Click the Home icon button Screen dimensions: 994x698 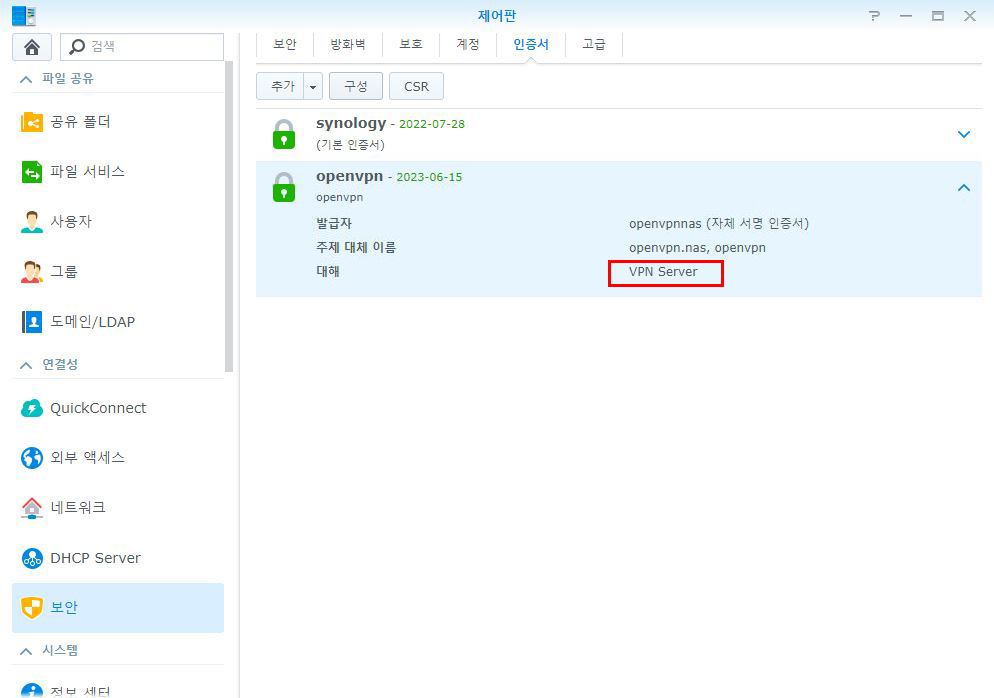click(x=32, y=47)
